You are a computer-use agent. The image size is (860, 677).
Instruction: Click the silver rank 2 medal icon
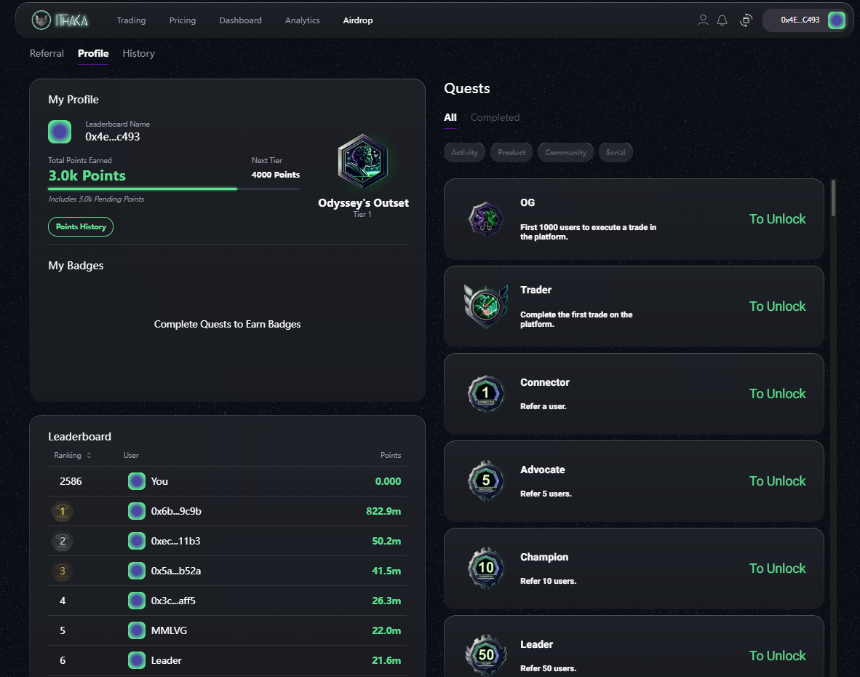[x=62, y=541]
